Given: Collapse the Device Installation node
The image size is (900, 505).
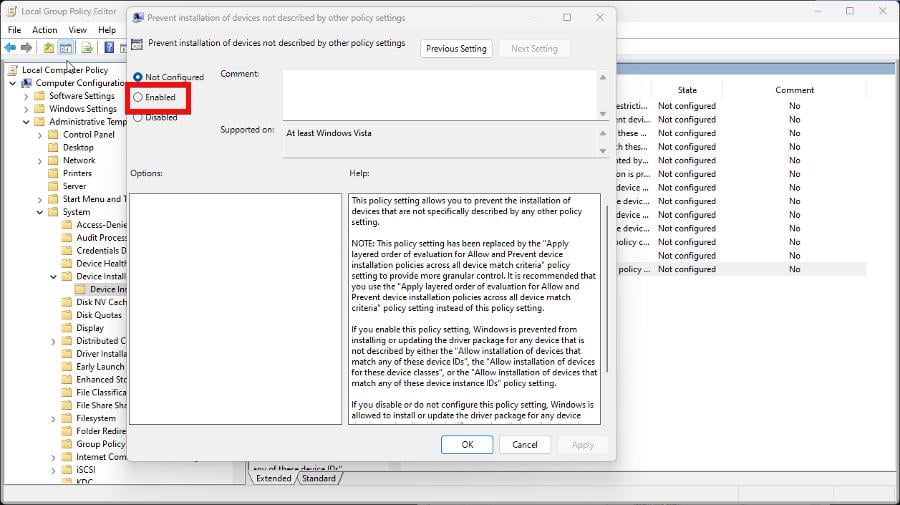Looking at the screenshot, I should [x=53, y=277].
